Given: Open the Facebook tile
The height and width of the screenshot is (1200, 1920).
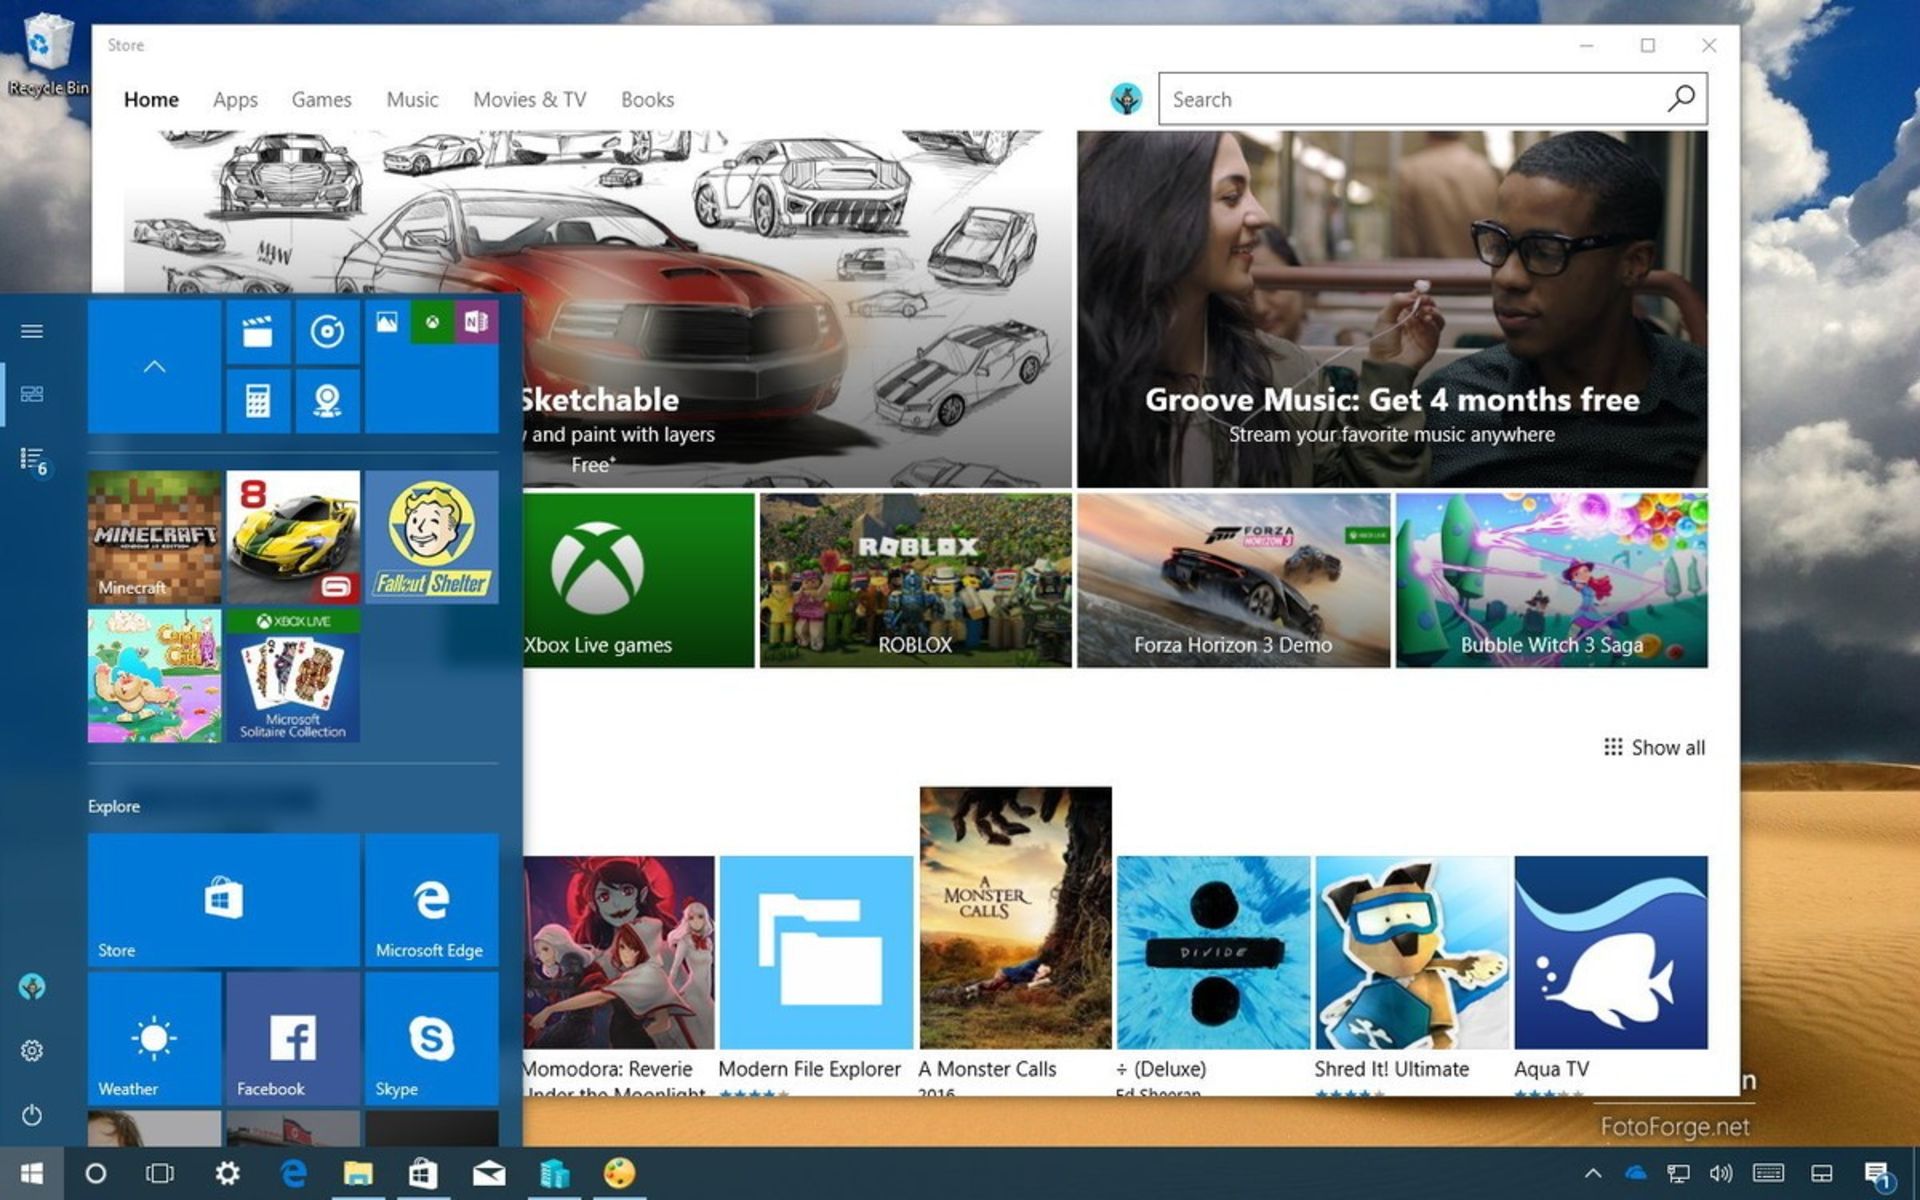Looking at the screenshot, I should tap(293, 1039).
